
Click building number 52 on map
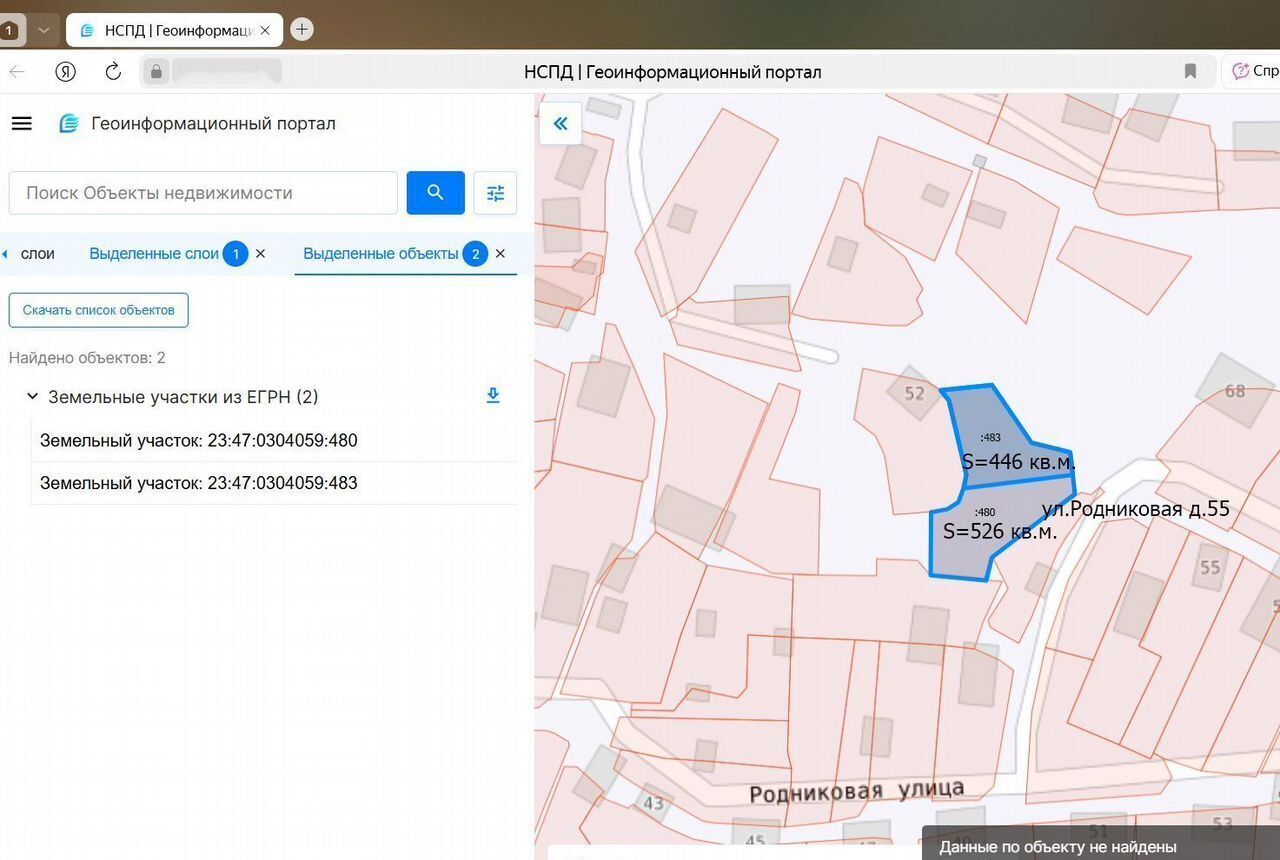pos(914,393)
